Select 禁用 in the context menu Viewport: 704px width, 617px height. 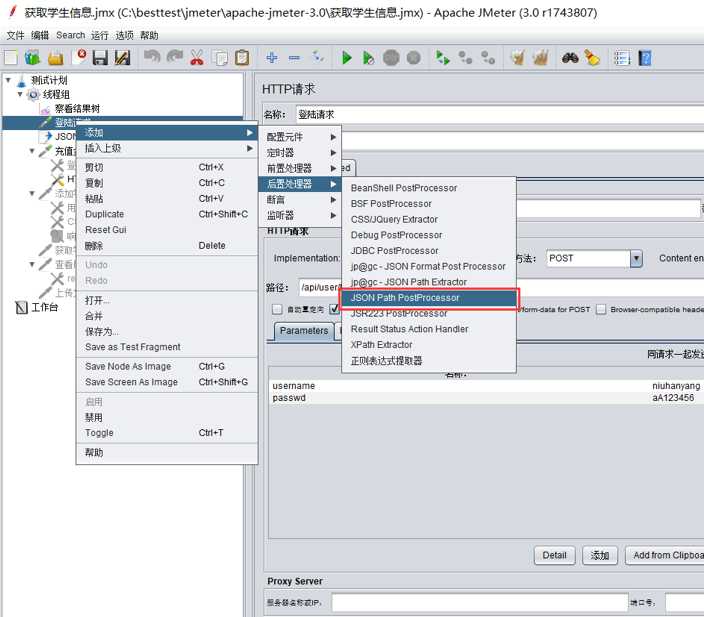167,417
